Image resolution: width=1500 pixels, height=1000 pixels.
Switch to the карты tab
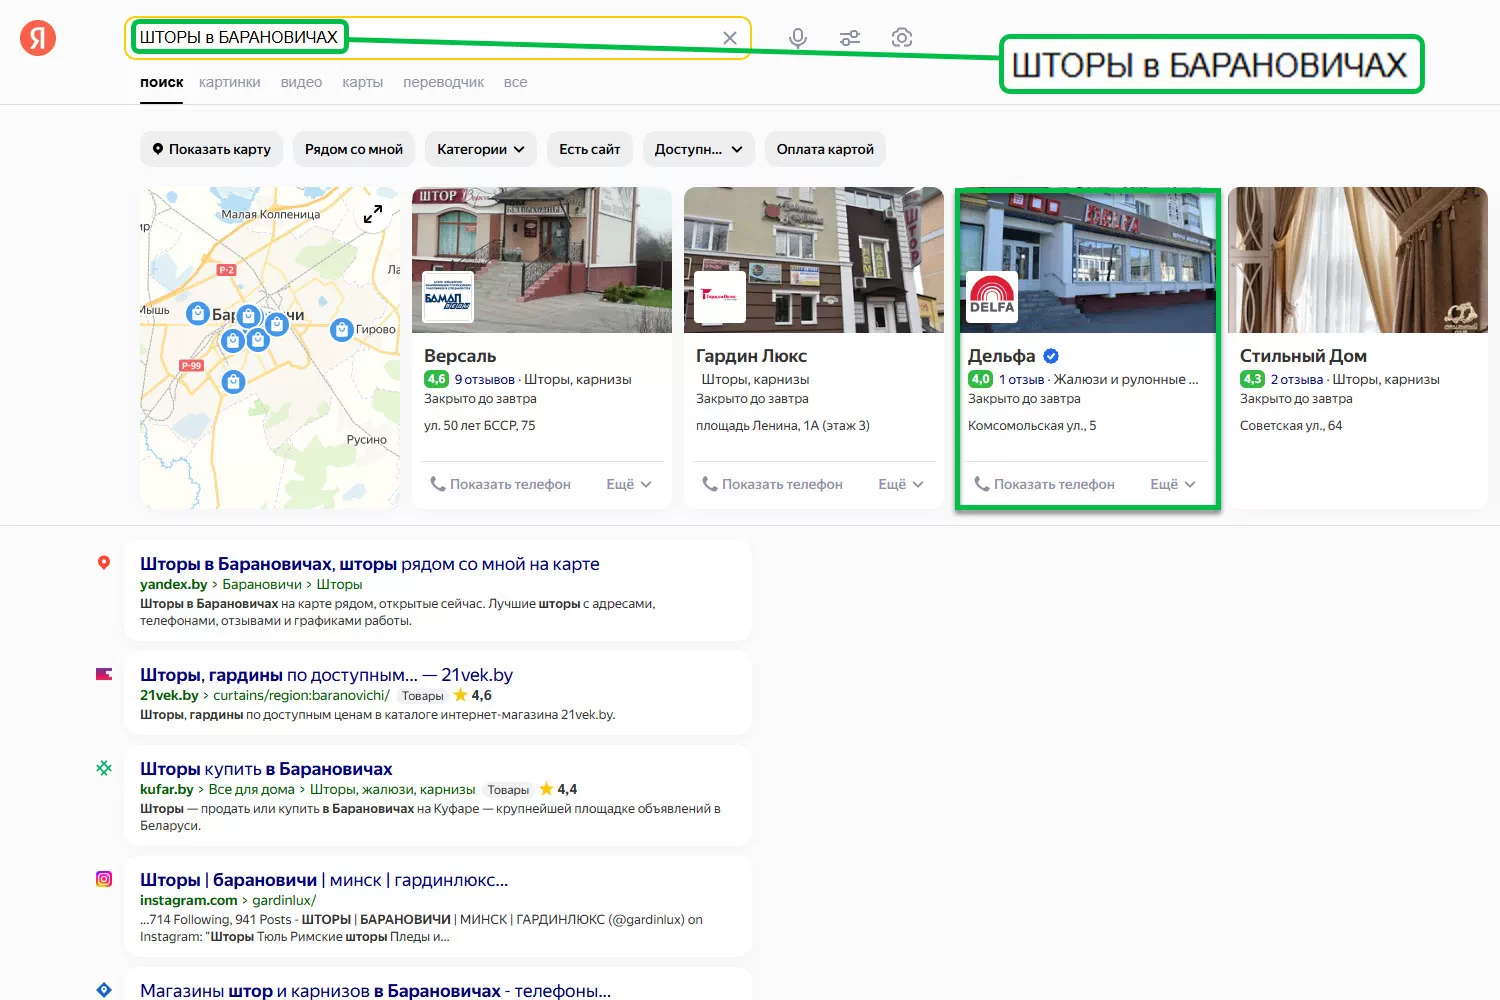click(362, 82)
